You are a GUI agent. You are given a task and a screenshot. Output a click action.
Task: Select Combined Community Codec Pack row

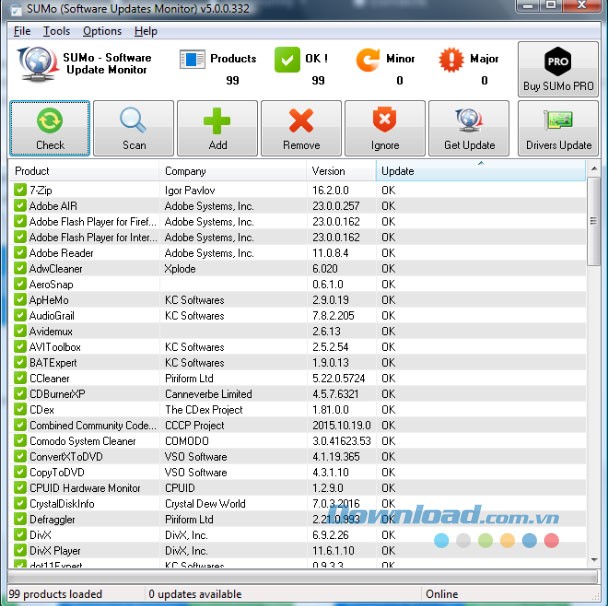(x=298, y=425)
